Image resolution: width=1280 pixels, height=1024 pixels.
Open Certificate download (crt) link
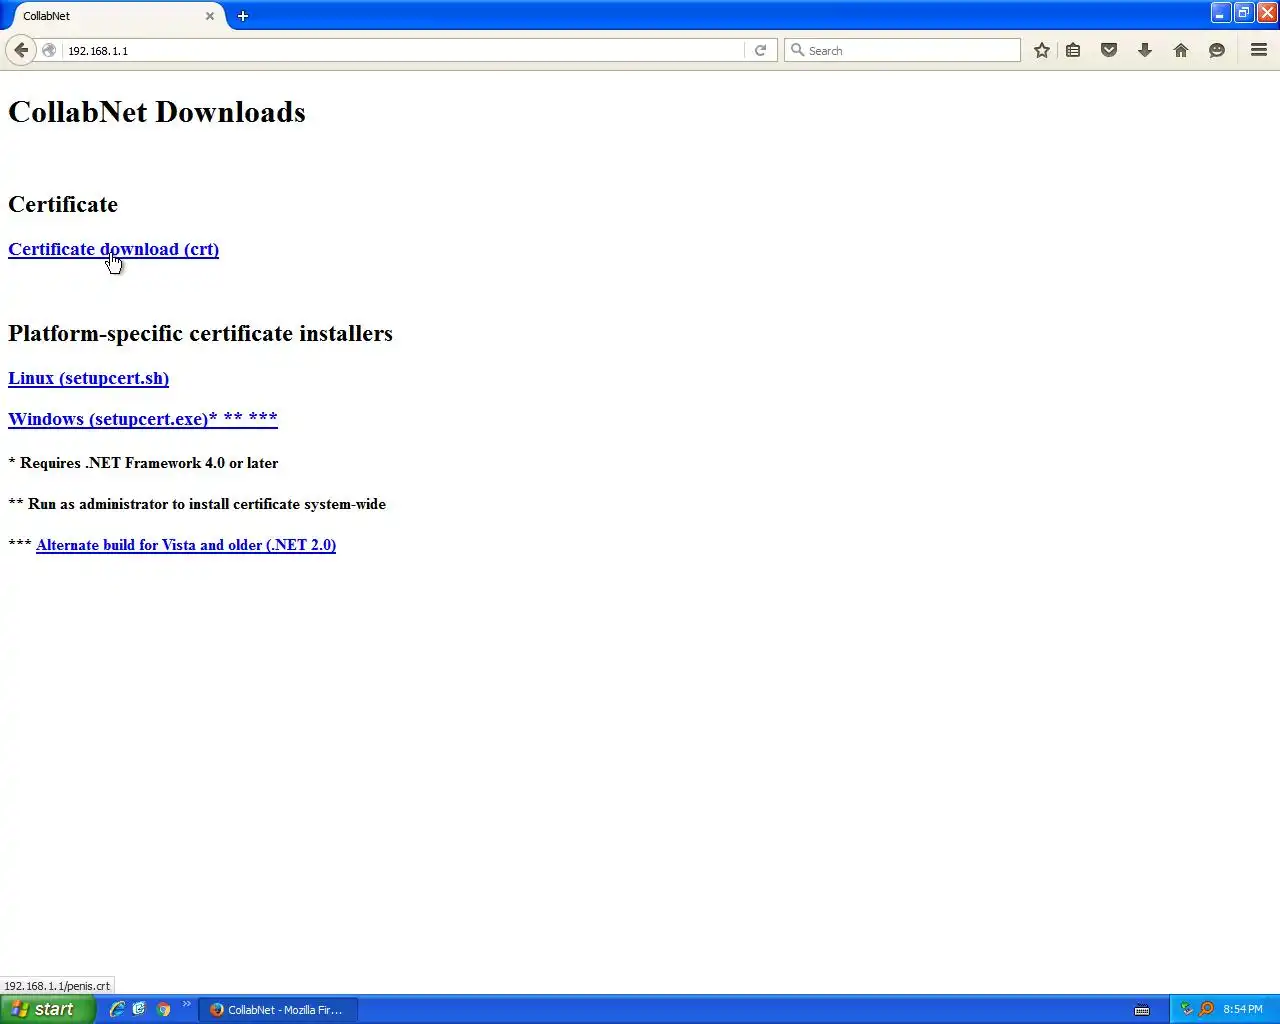pos(113,249)
